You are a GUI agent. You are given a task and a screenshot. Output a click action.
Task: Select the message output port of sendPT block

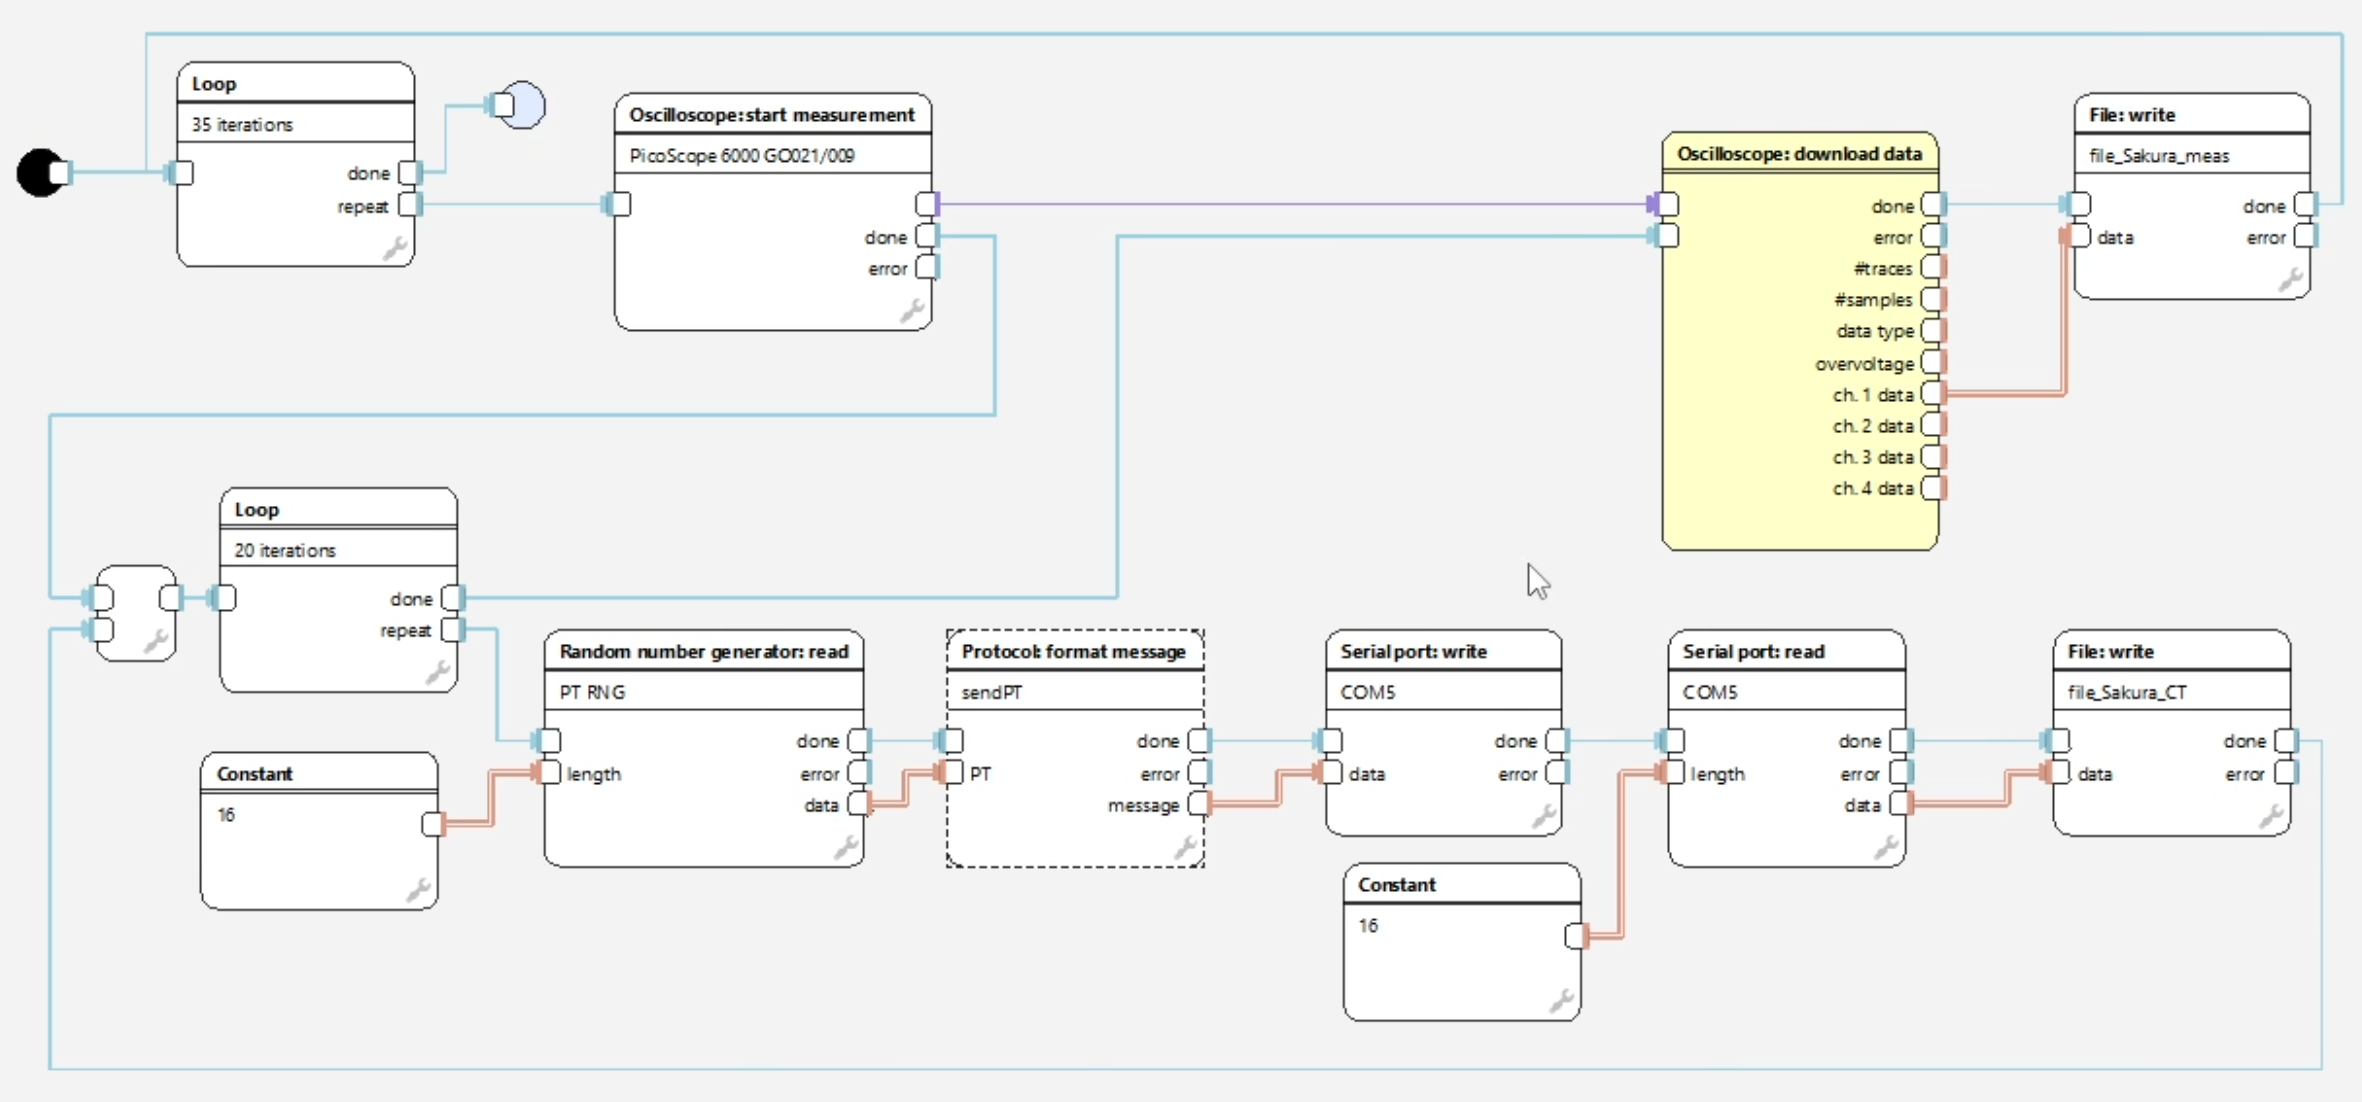tap(1199, 804)
